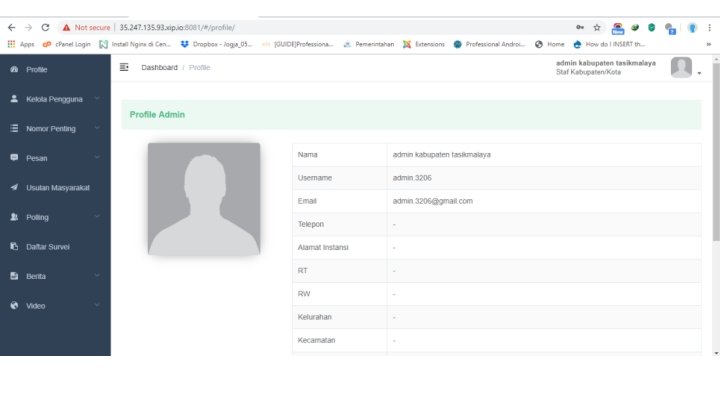Expand Polling submenu chevron

point(97,216)
